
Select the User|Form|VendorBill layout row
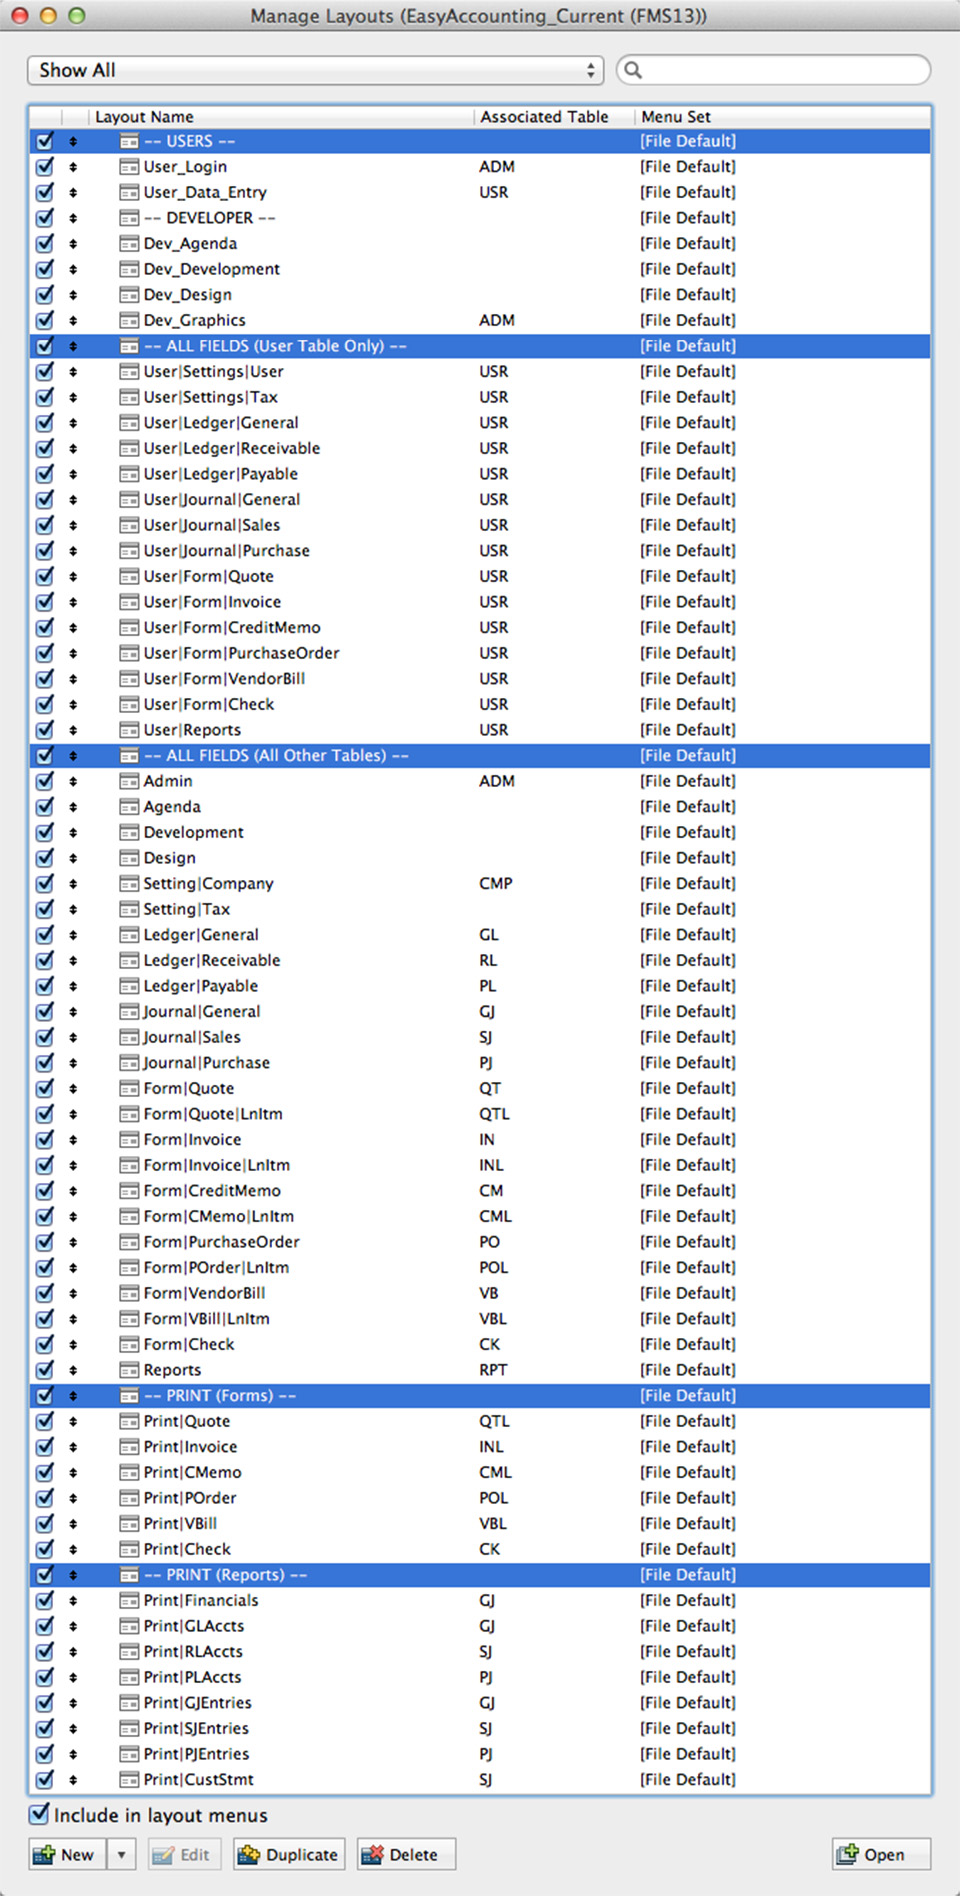(480, 679)
